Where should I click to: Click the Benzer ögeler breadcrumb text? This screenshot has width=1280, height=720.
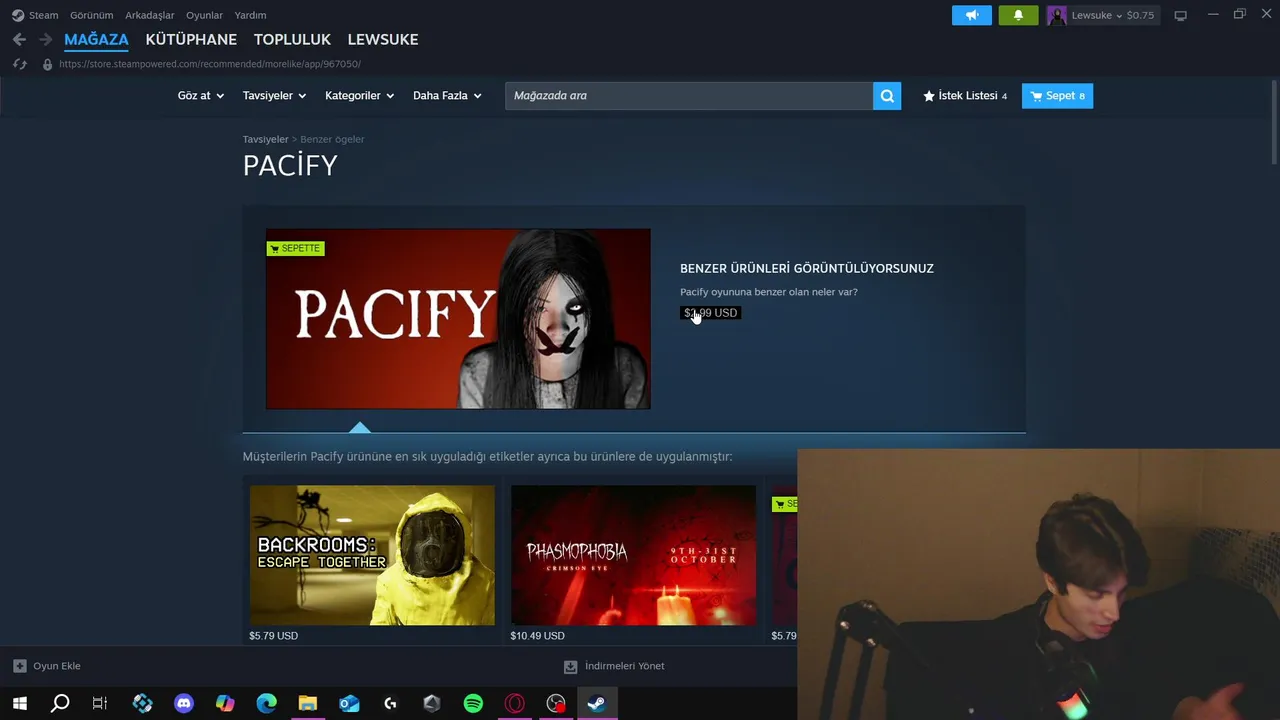(332, 139)
